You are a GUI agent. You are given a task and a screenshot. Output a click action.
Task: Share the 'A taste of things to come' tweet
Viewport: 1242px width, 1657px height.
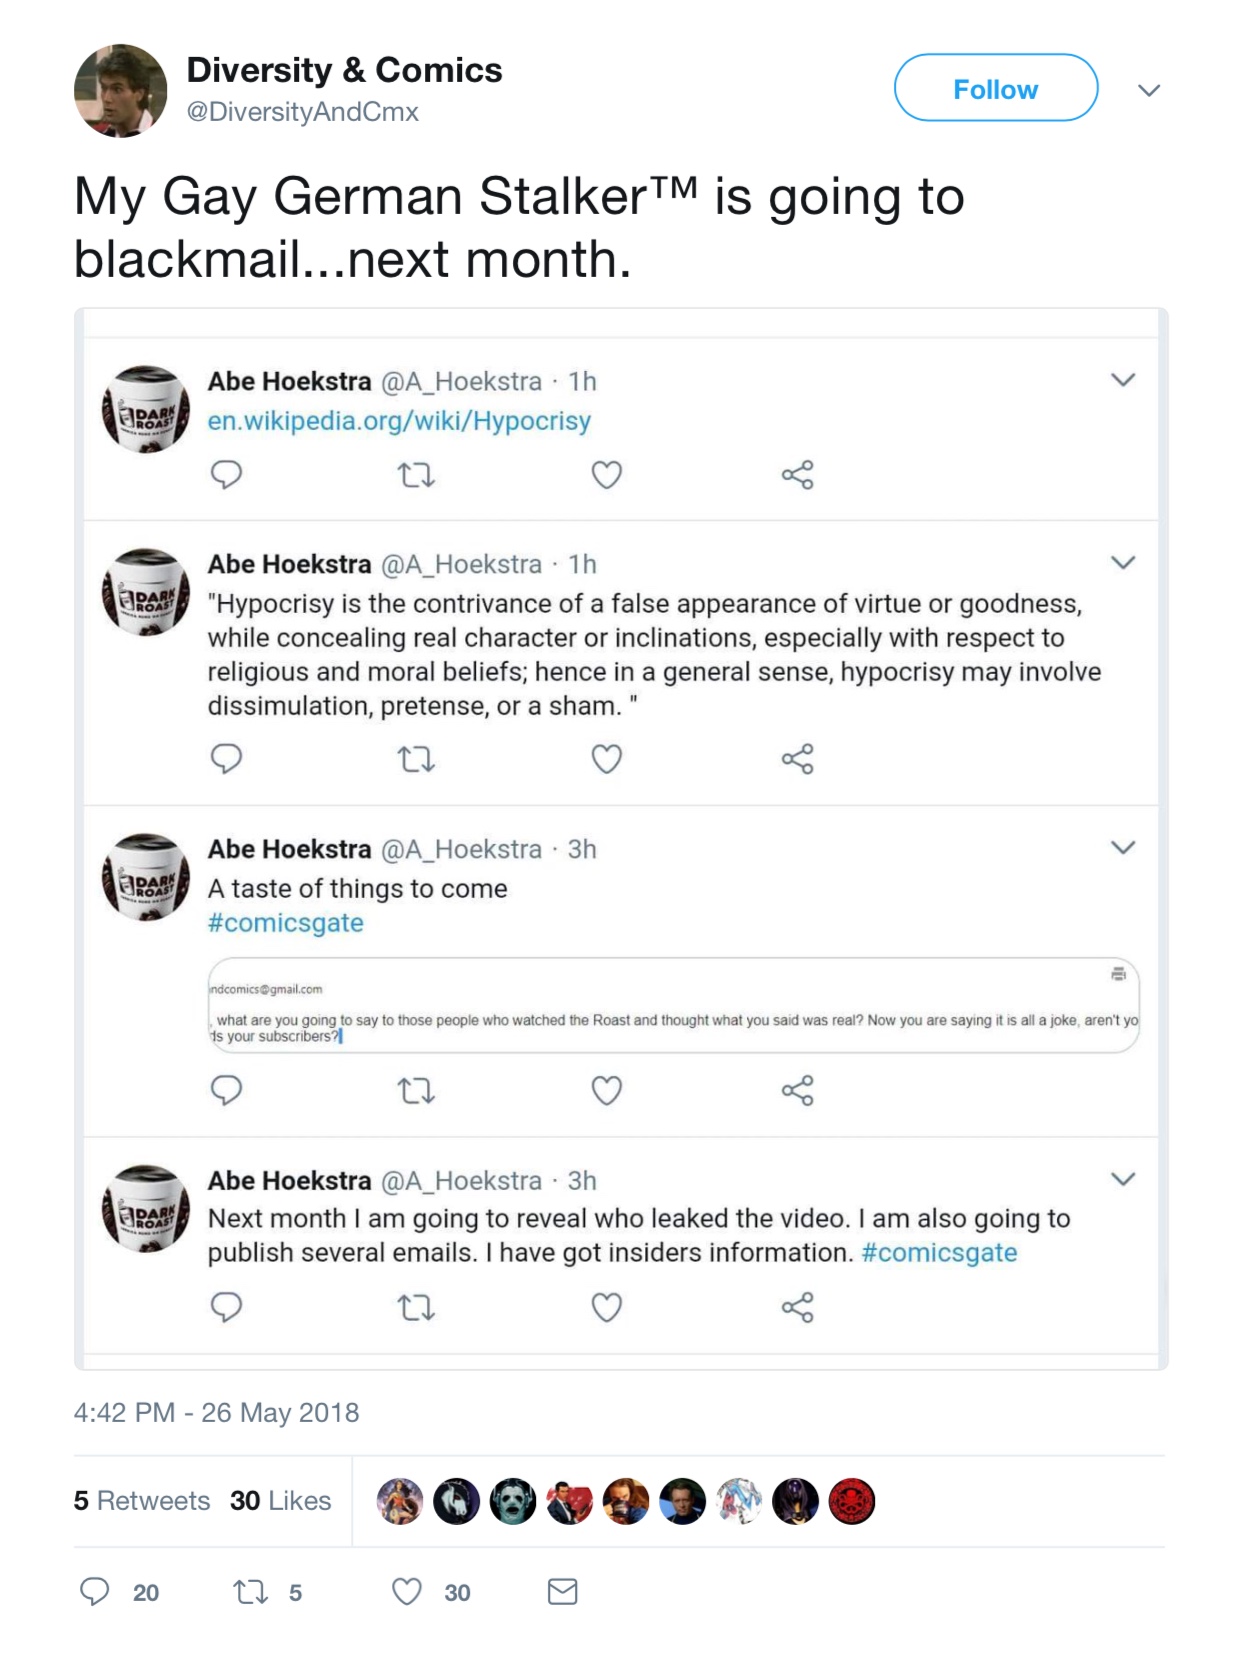point(798,1090)
